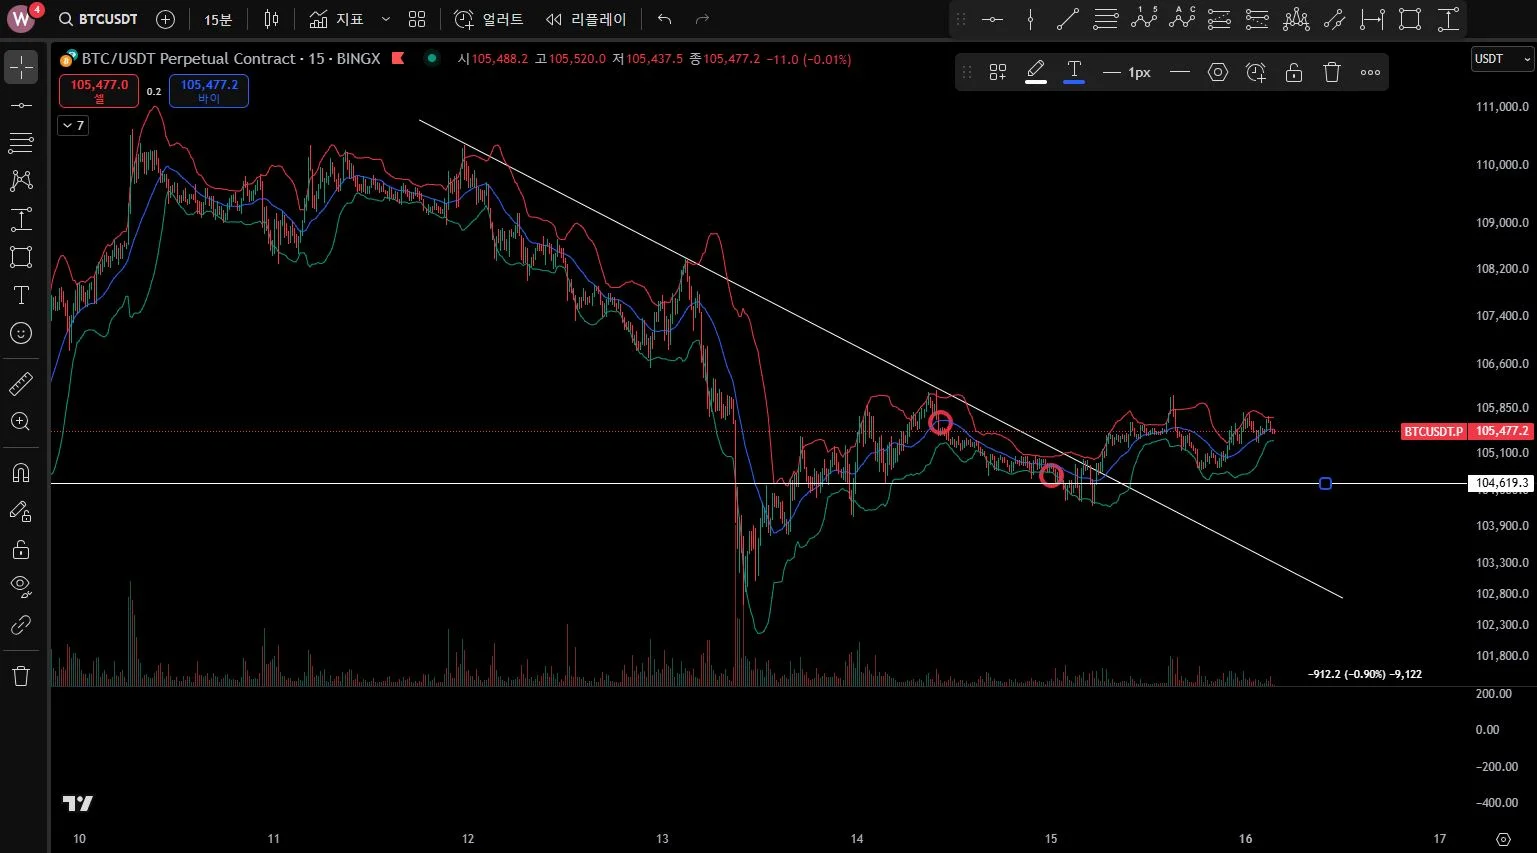This screenshot has width=1537, height=853.
Task: Open the USDT currency dropdown
Action: (x=1502, y=59)
